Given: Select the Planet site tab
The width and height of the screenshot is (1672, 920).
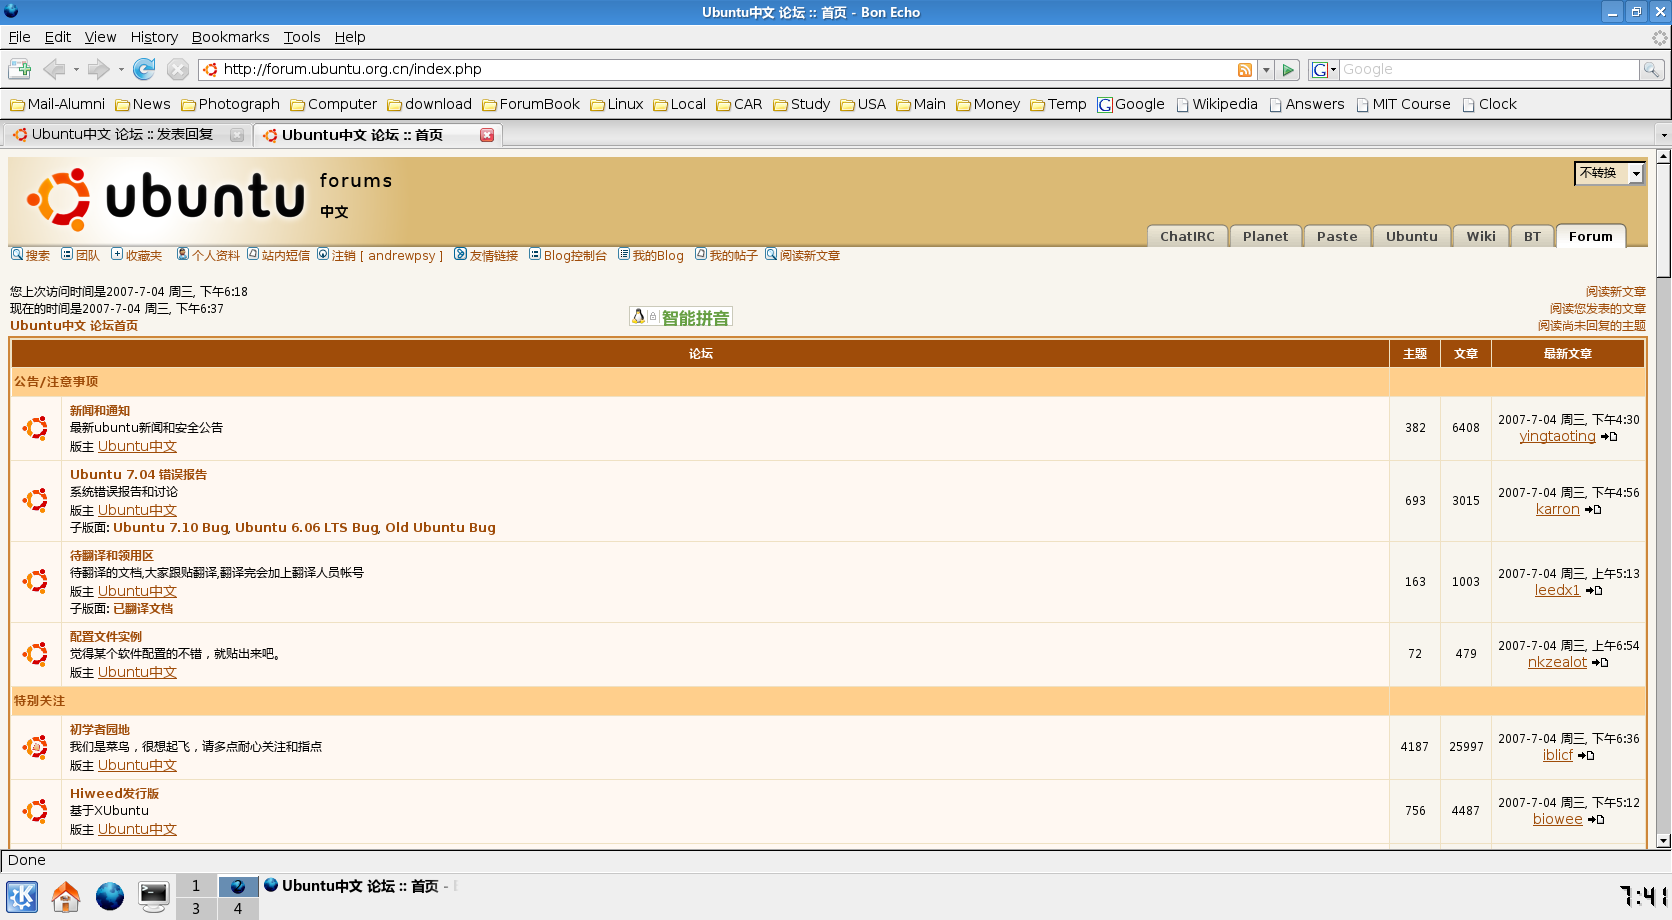Looking at the screenshot, I should (1265, 236).
